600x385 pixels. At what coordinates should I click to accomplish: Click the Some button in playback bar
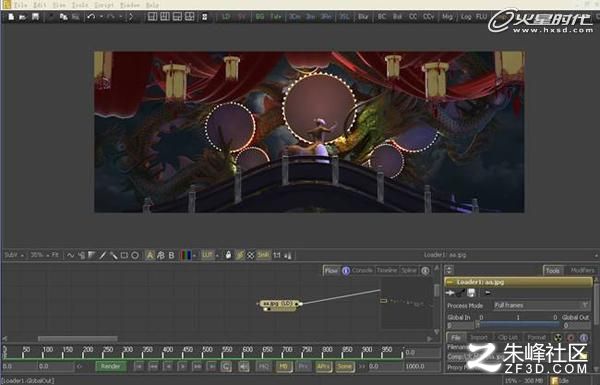point(344,367)
